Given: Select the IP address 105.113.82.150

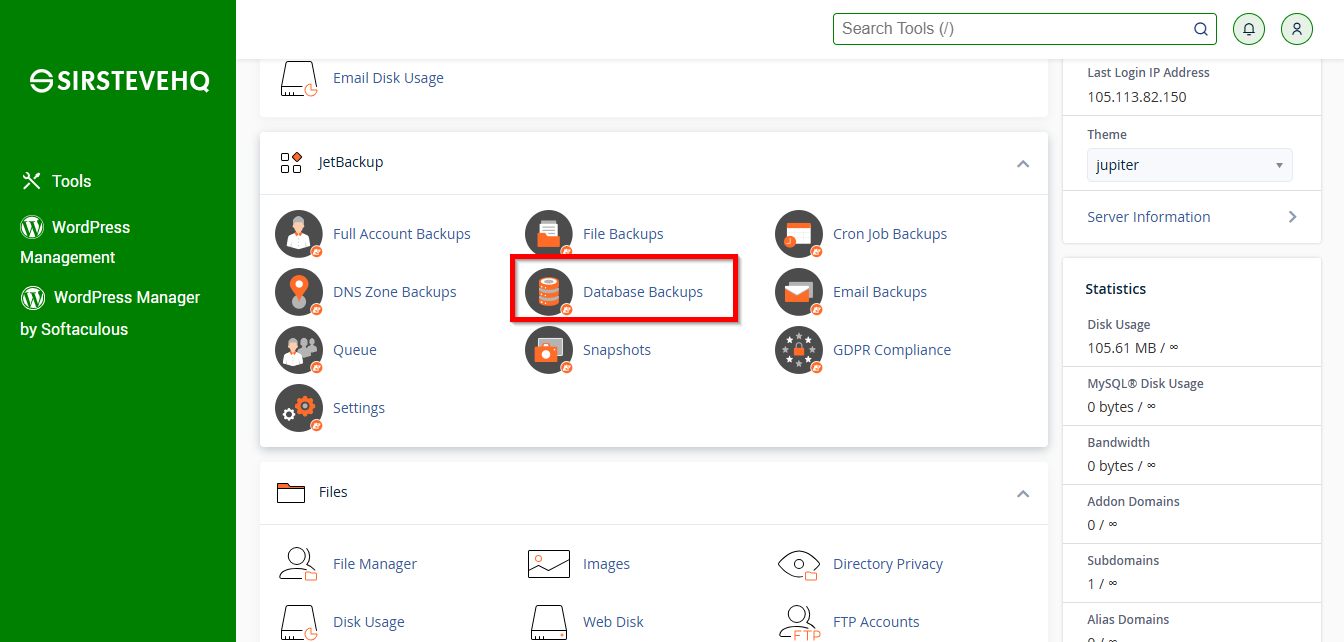Looking at the screenshot, I should point(1137,97).
